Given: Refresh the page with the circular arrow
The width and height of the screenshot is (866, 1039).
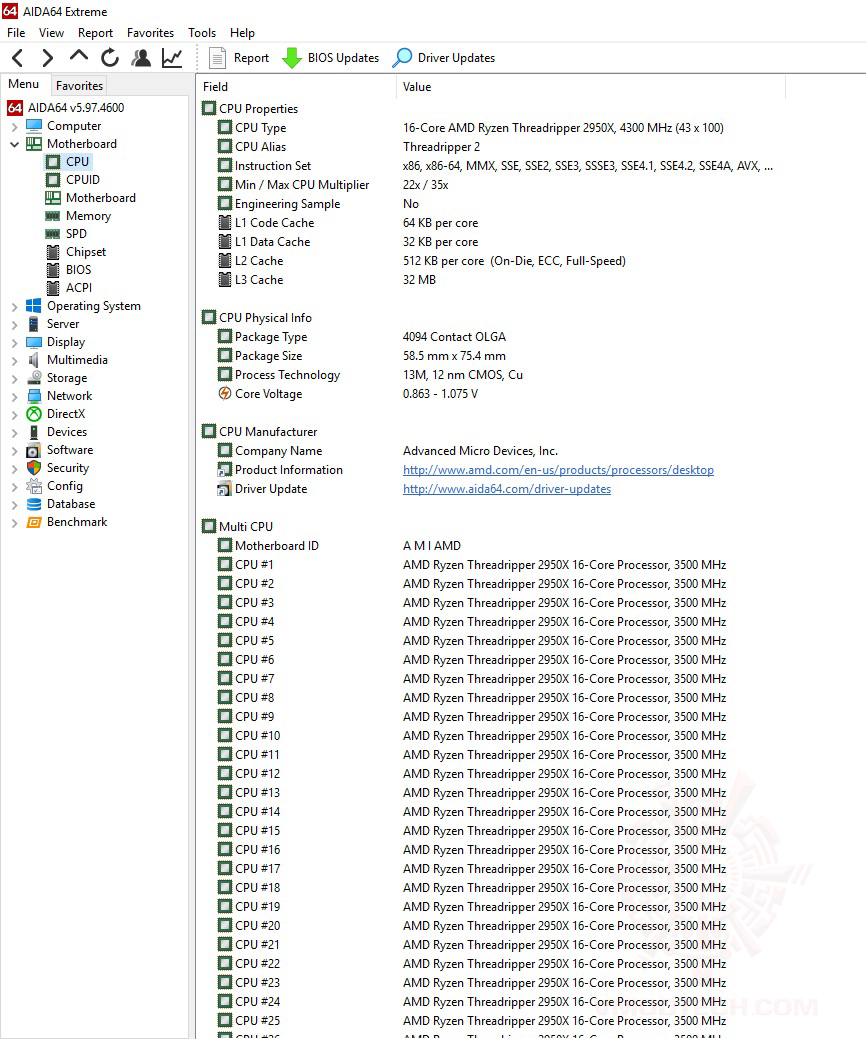Looking at the screenshot, I should click(110, 58).
